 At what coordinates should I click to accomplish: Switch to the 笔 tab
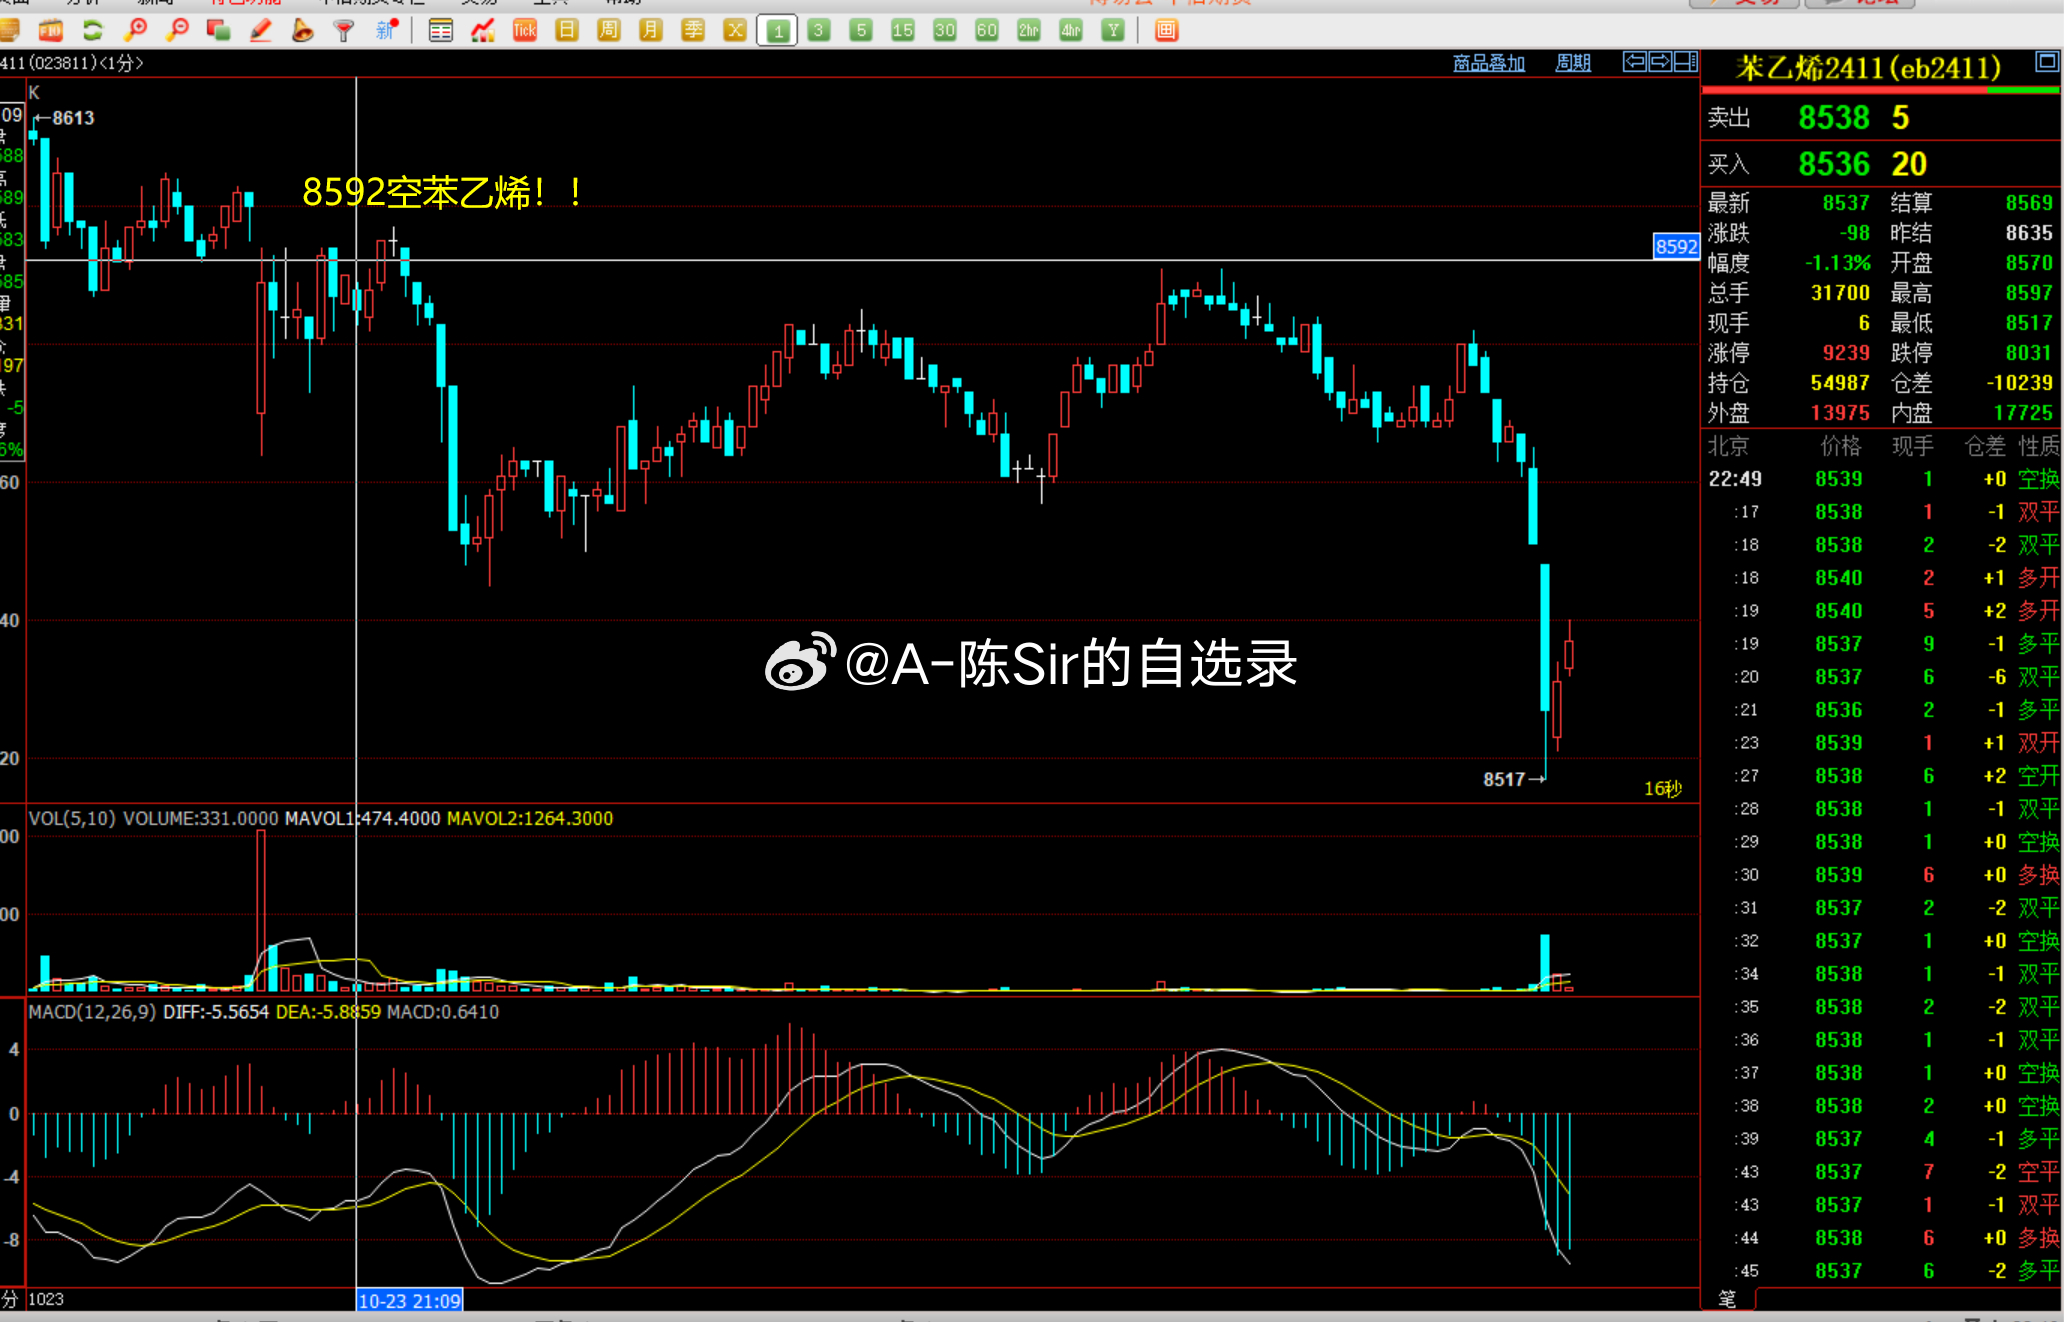1727,1299
